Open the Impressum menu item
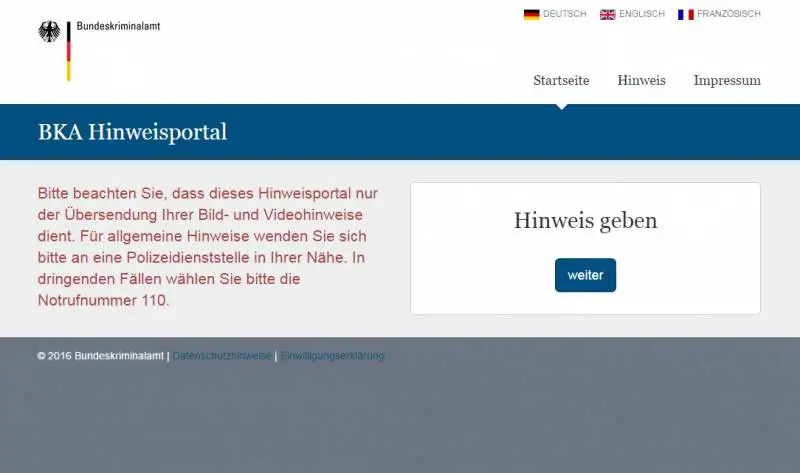Viewport: 800px width, 473px height. pyautogui.click(x=727, y=81)
